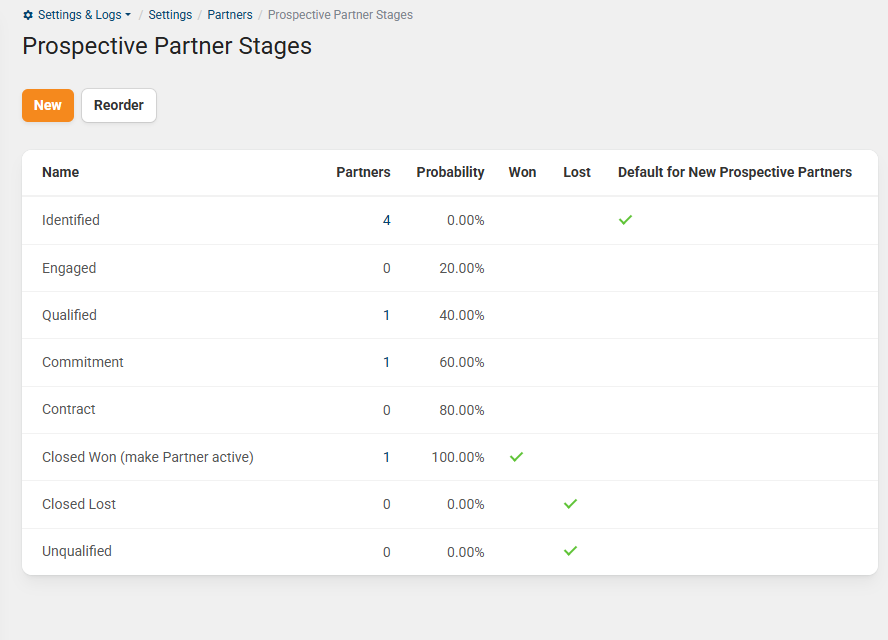Screen dimensions: 888x640
Task: Open the Partners breadcrumb link
Action: pyautogui.click(x=230, y=15)
